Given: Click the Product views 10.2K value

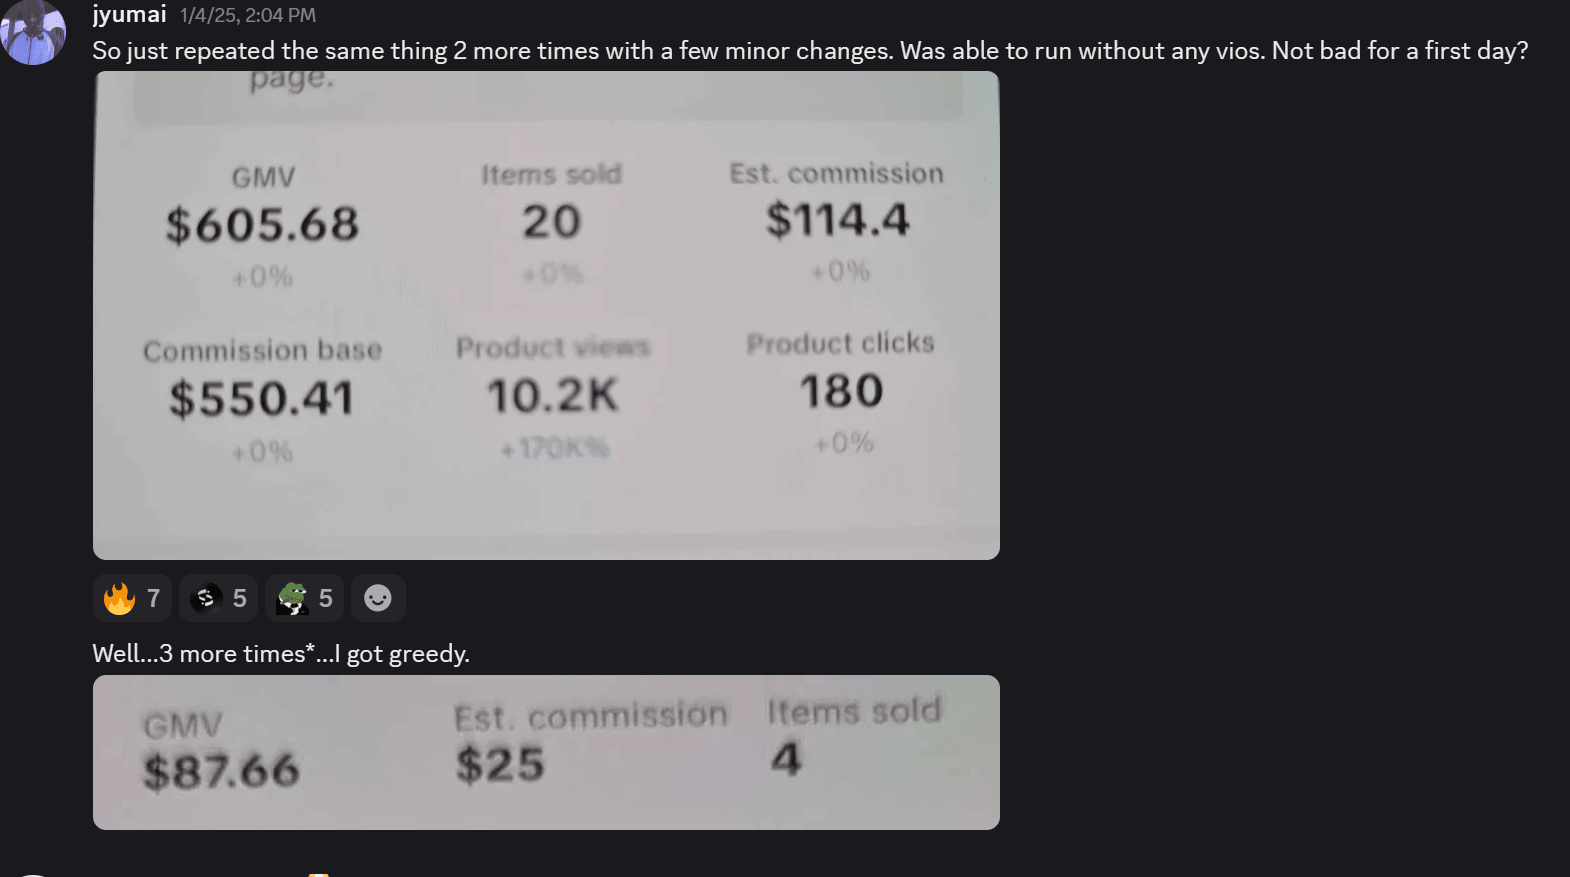Looking at the screenshot, I should coord(553,396).
